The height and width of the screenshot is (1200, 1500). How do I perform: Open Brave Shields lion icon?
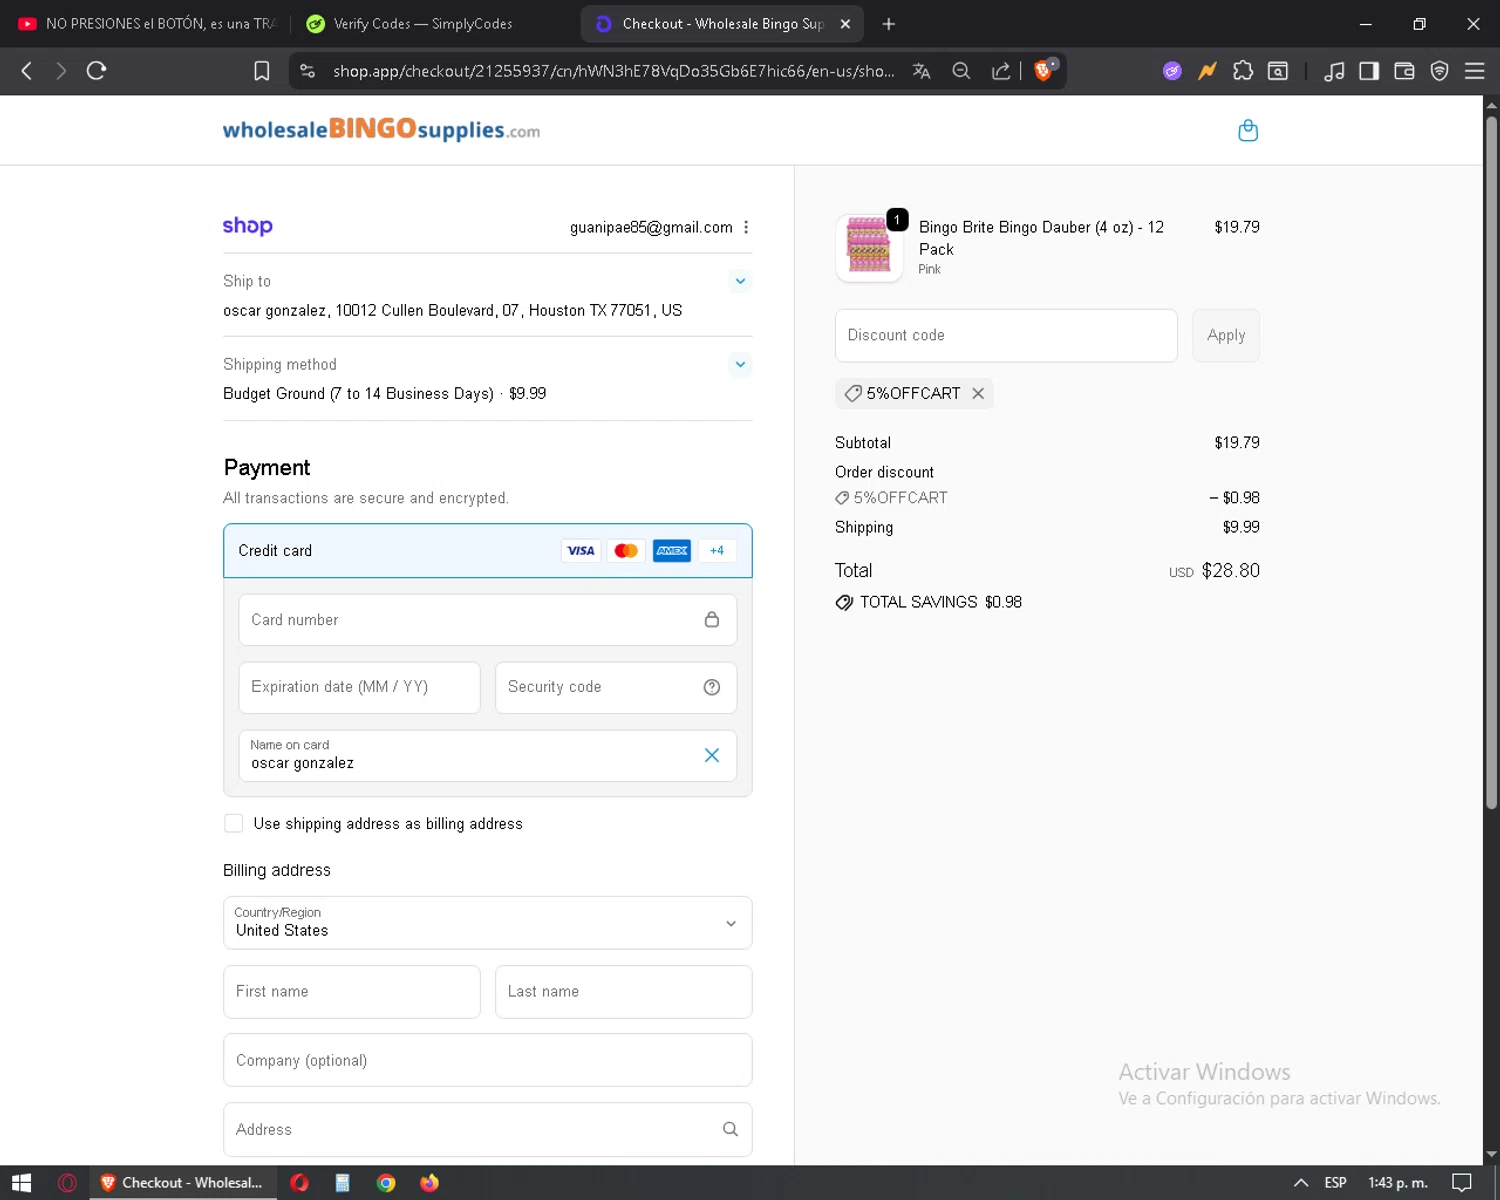click(x=1044, y=70)
